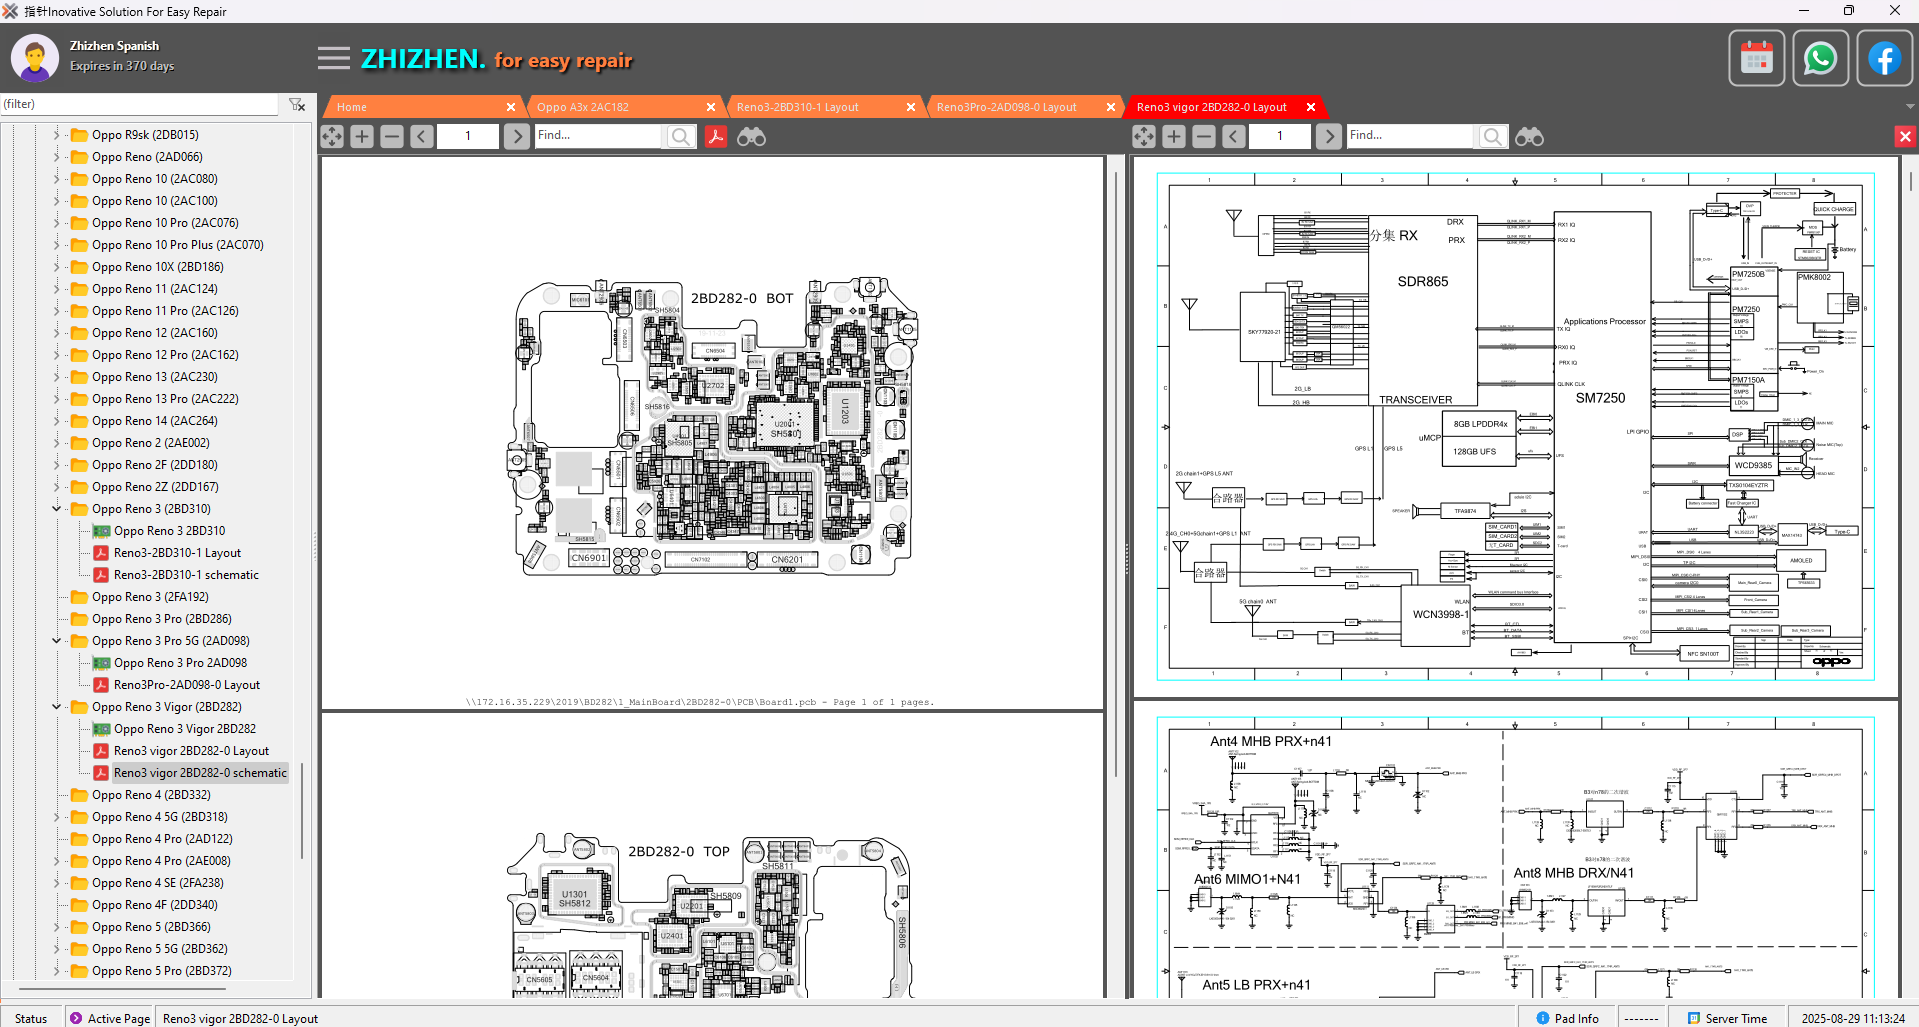
Task: Expand the Oppo Reno 4 Pro (2AE008) folder
Action: pyautogui.click(x=57, y=861)
